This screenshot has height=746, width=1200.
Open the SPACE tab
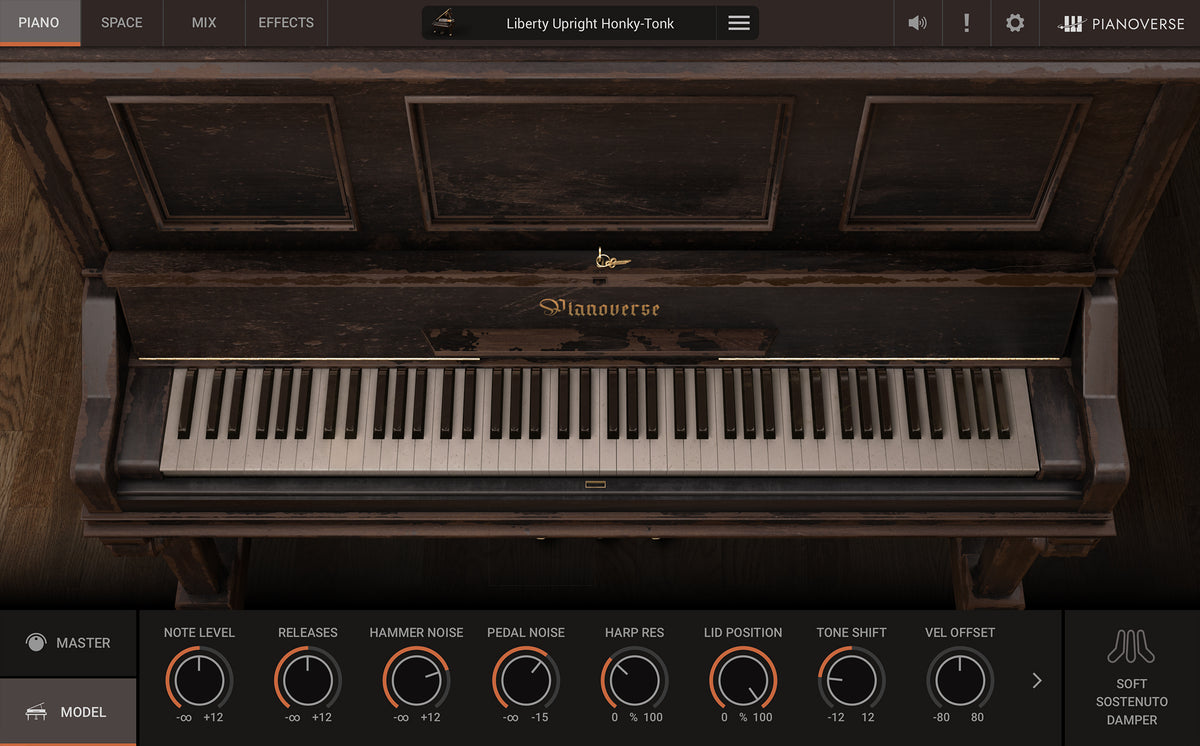pyautogui.click(x=121, y=22)
